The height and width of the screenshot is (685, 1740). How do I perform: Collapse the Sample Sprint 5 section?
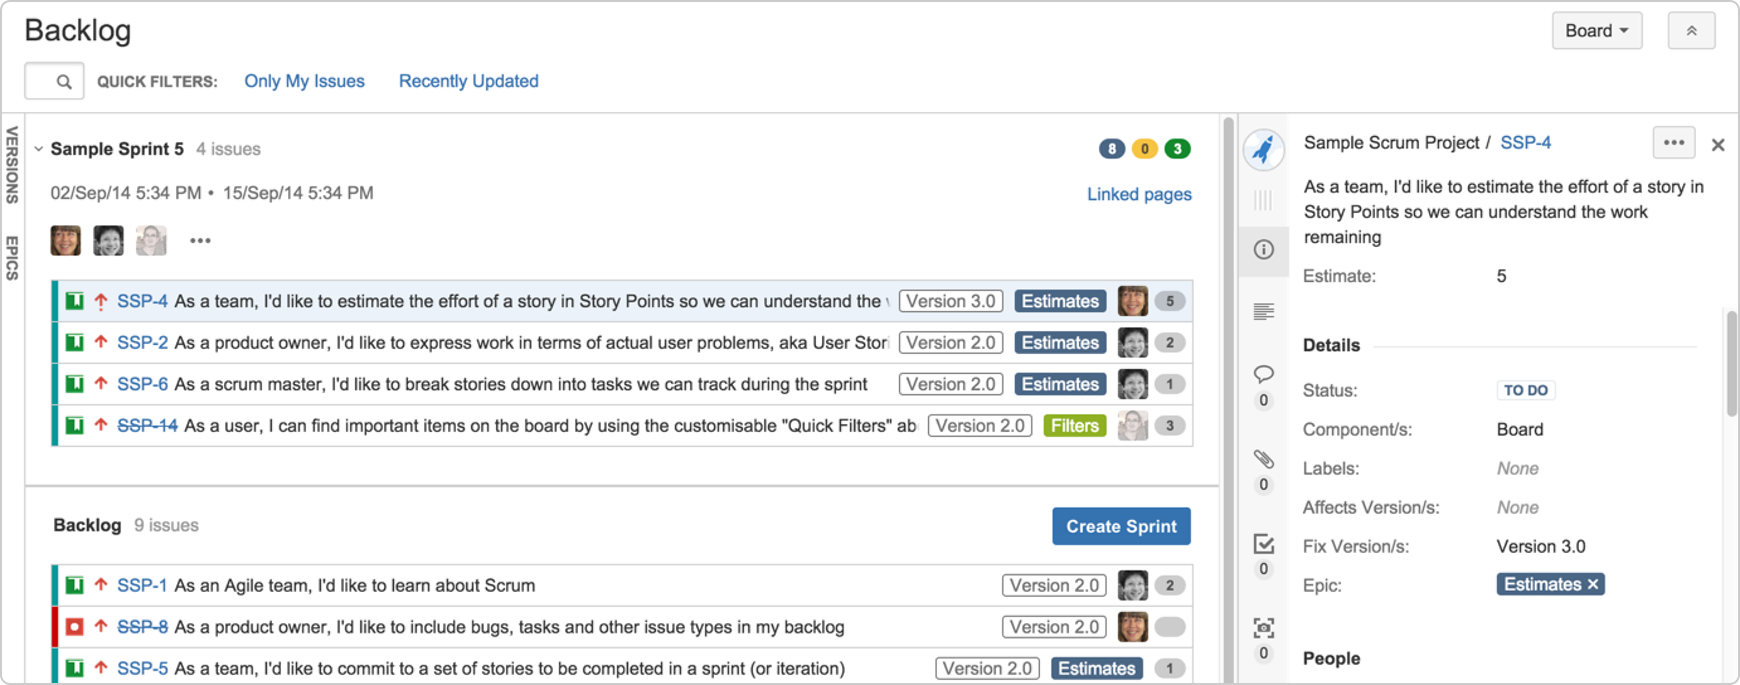tap(39, 149)
